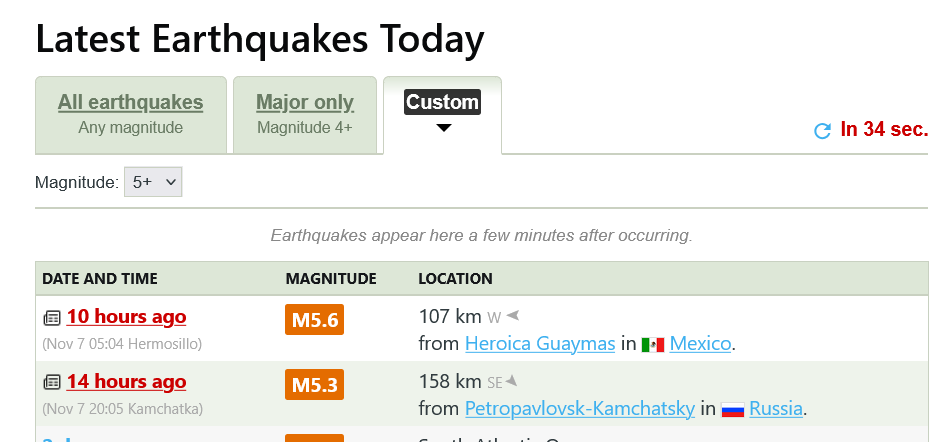Viewport: 952px width, 442px height.
Task: Select the Custom tab label
Action: [442, 102]
